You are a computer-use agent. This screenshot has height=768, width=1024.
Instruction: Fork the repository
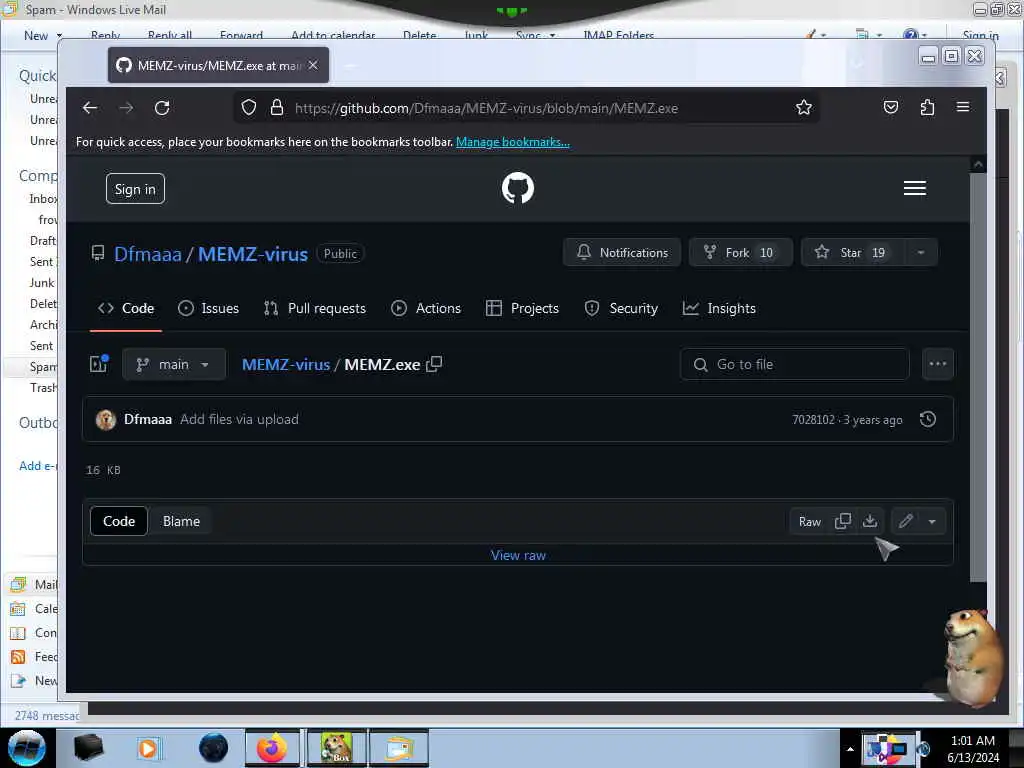(x=741, y=253)
